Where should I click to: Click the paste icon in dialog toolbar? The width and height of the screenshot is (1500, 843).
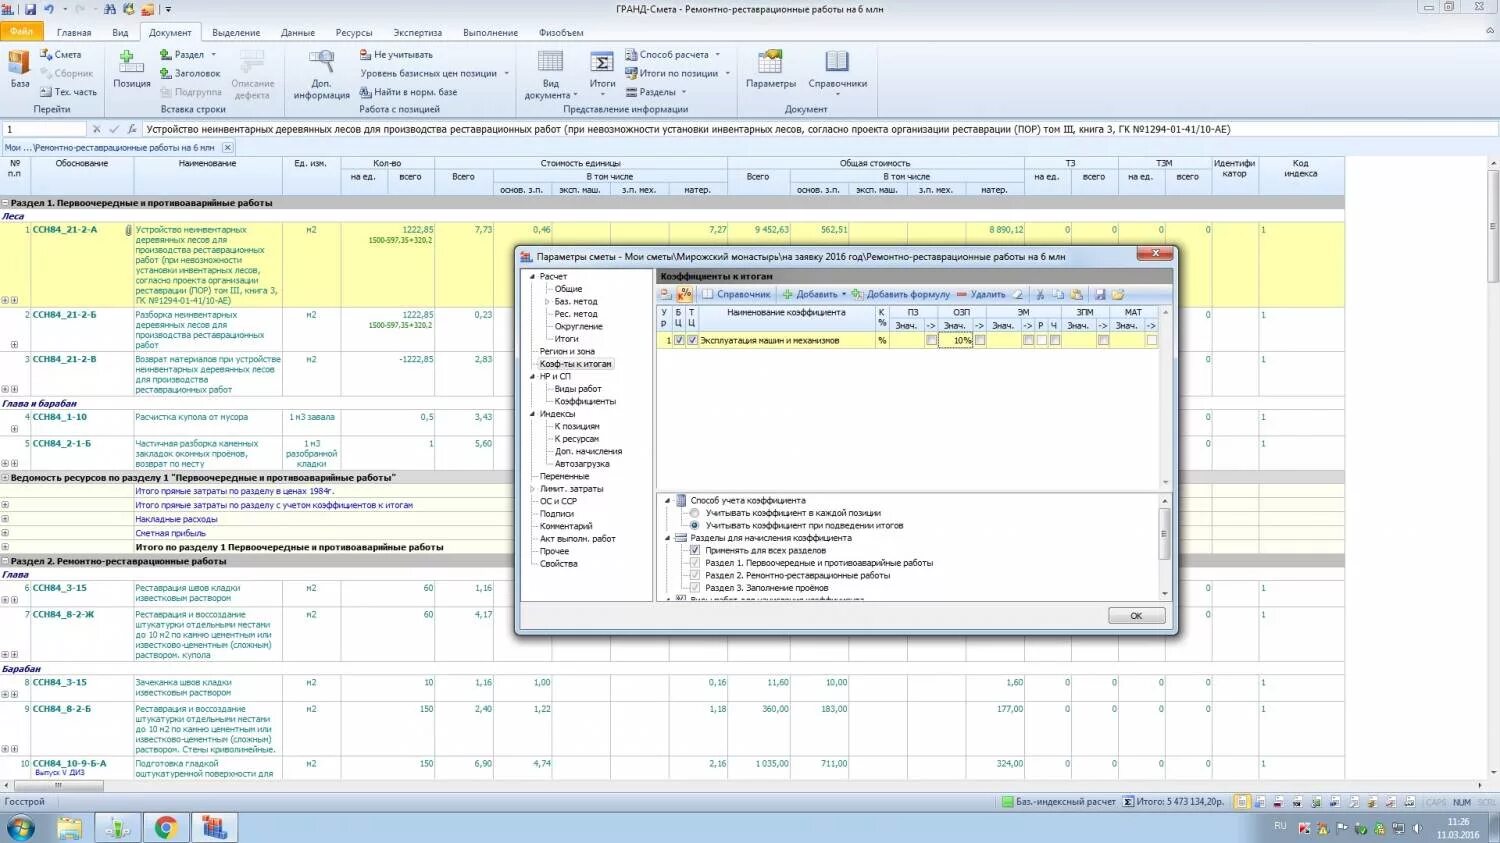[1076, 294]
